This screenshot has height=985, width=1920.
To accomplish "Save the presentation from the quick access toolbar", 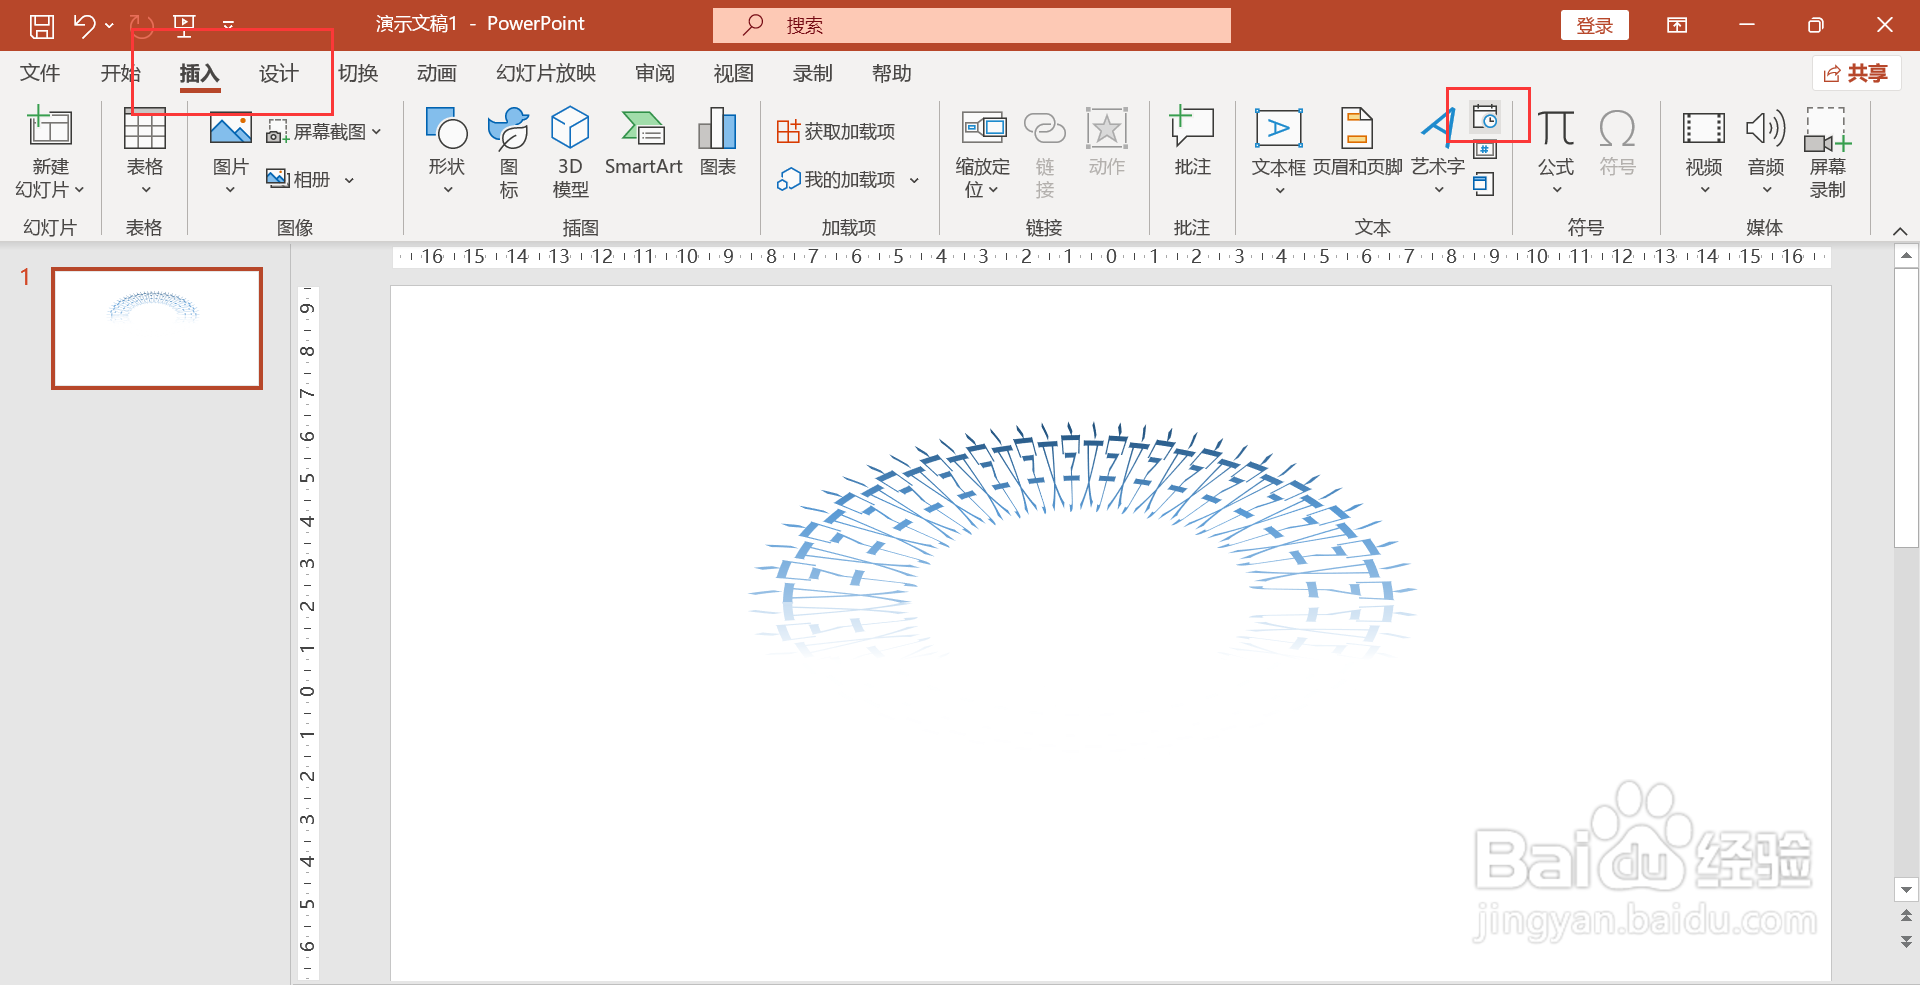I will point(42,25).
